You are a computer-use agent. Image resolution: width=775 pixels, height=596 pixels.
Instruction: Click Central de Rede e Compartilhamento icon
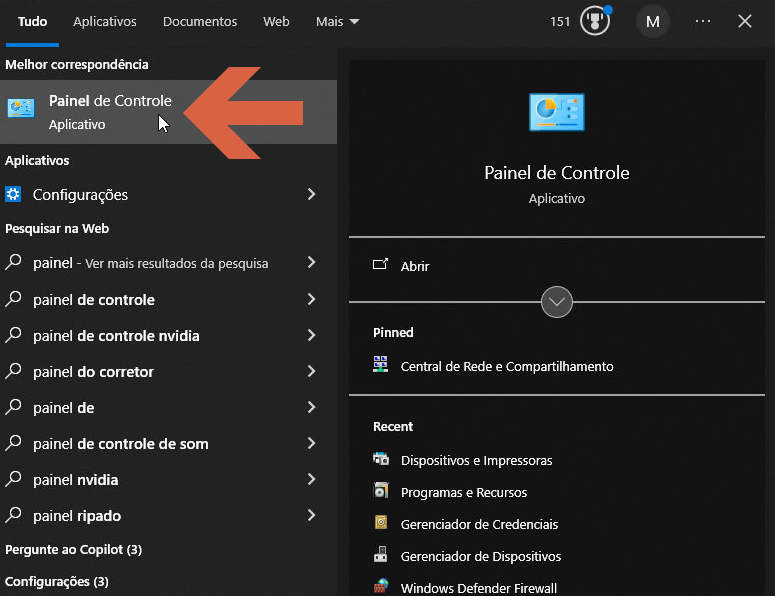click(380, 365)
